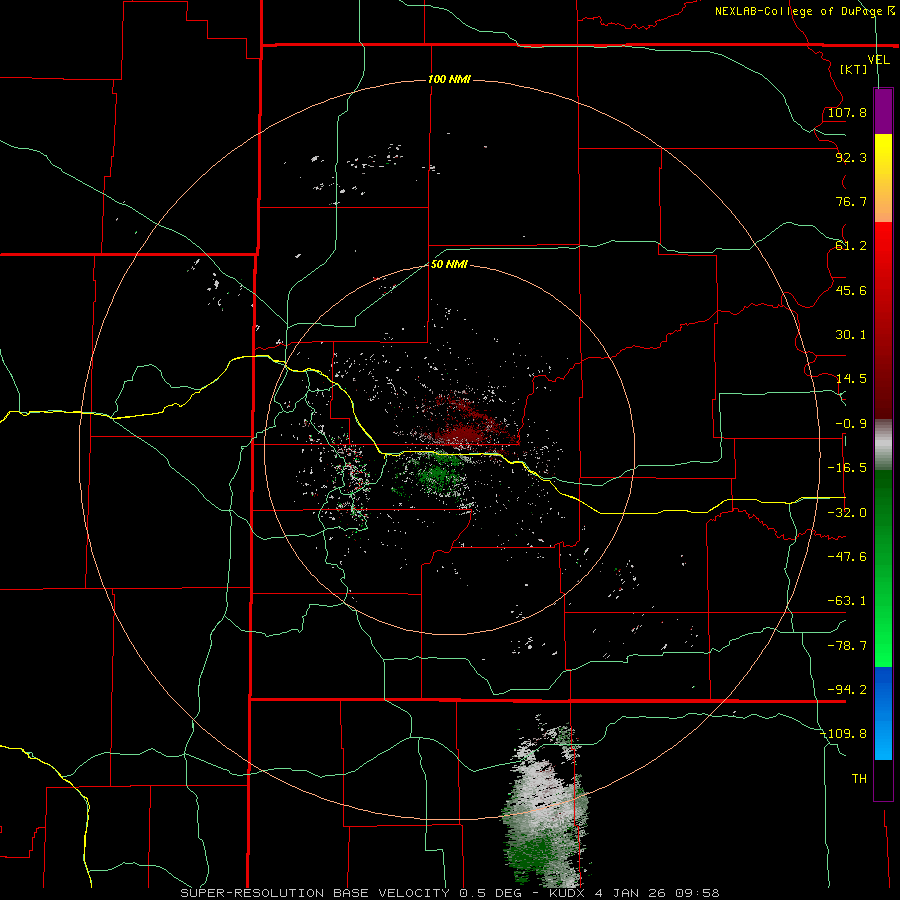Click the 92.3 velocity scale value
Image resolution: width=900 pixels, height=900 pixels.
point(851,157)
